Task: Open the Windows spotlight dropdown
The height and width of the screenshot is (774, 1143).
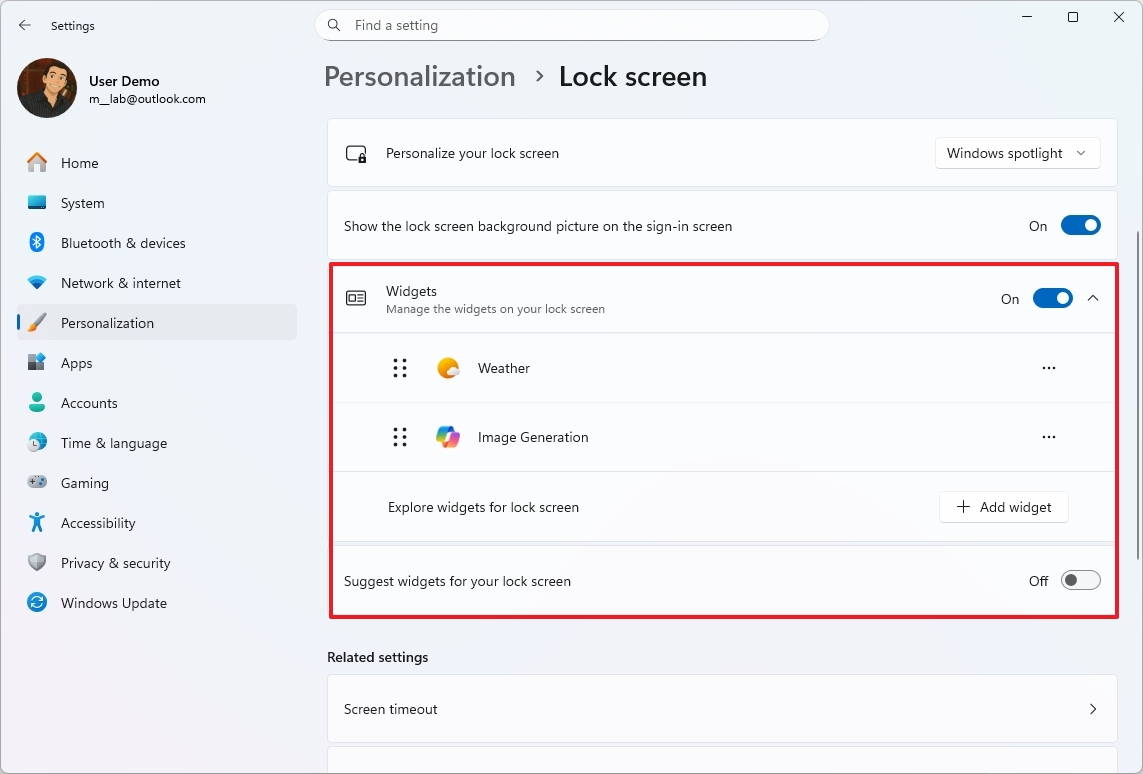Action: pos(1017,153)
